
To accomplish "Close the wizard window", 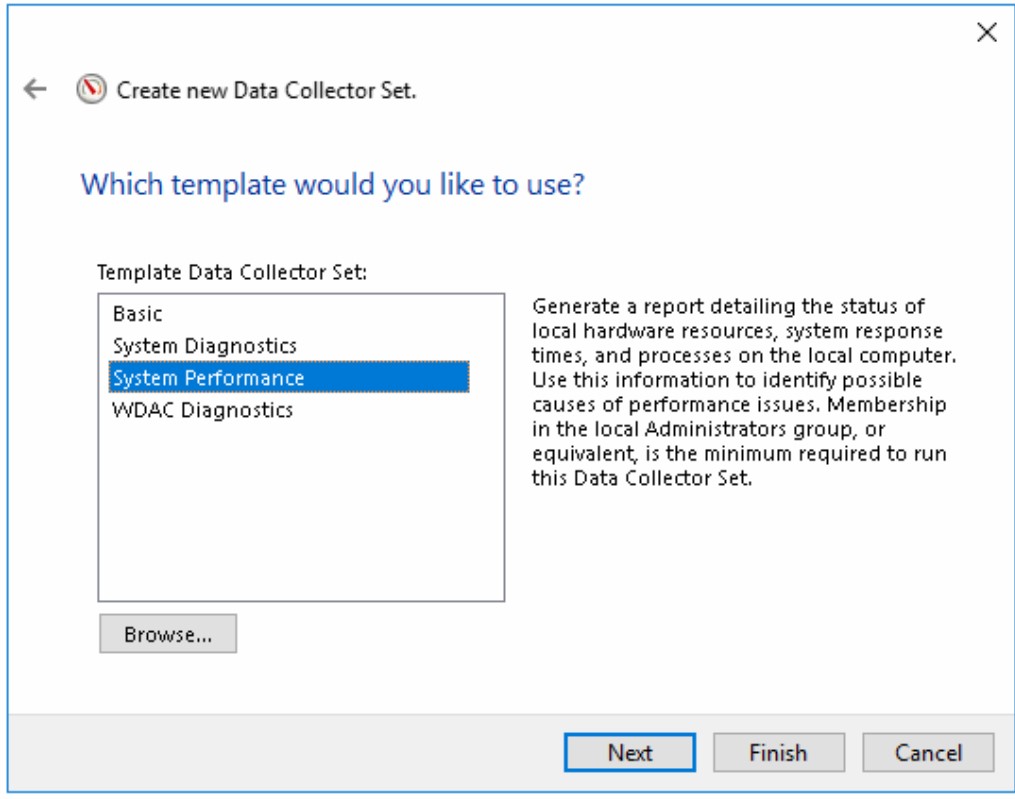I will [987, 32].
